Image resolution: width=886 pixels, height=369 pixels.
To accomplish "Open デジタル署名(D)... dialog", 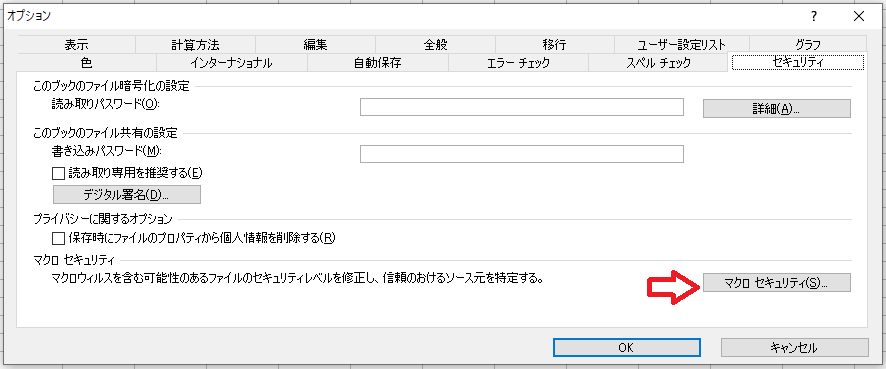I will 127,194.
